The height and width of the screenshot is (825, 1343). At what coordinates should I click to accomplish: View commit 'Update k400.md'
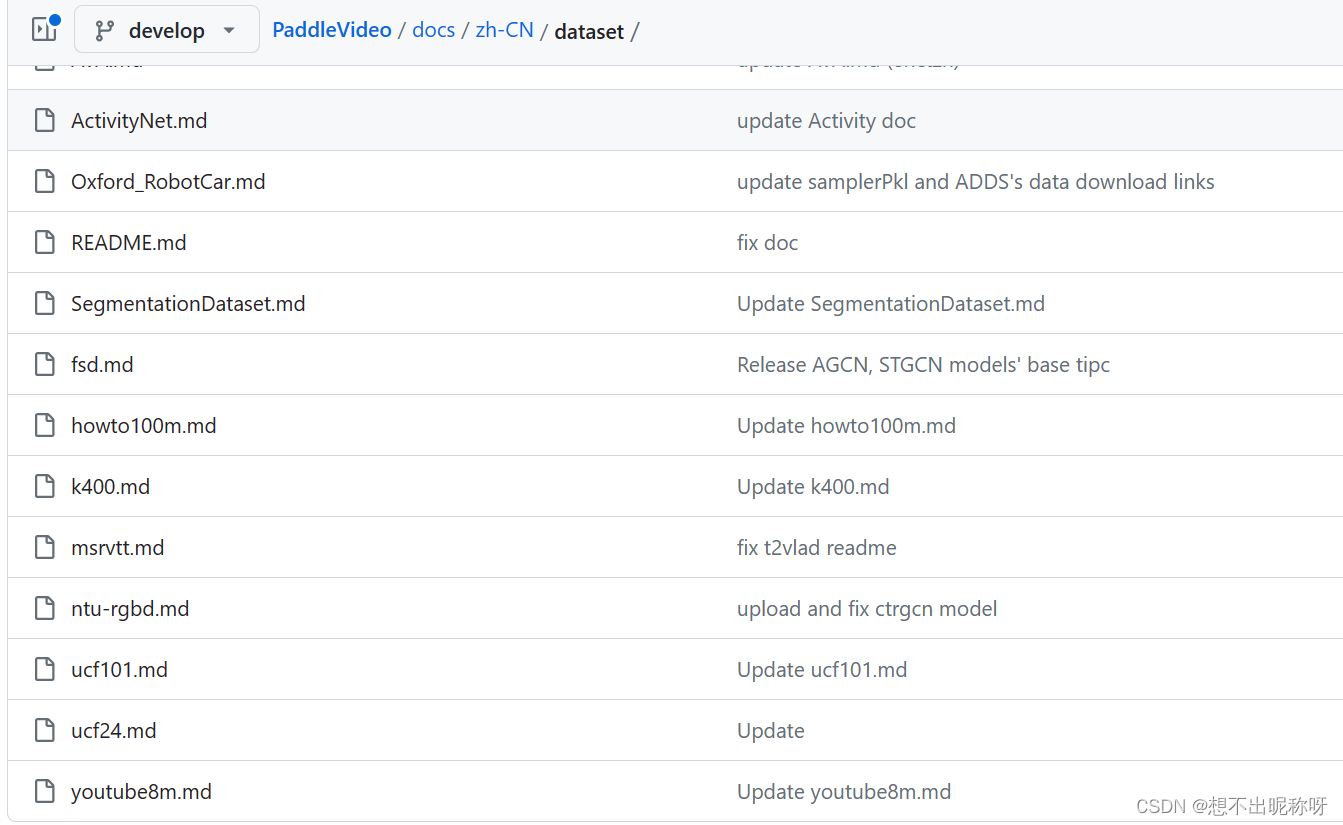[813, 487]
